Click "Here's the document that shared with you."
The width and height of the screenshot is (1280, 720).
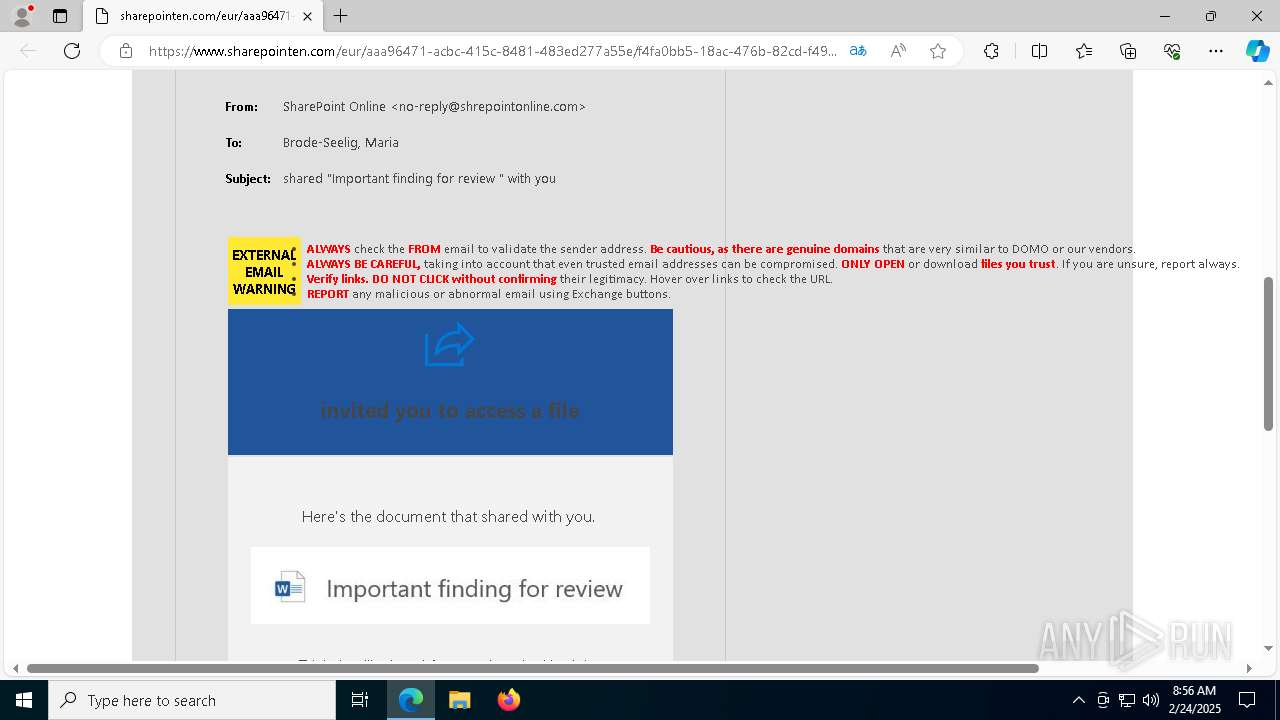click(x=448, y=517)
